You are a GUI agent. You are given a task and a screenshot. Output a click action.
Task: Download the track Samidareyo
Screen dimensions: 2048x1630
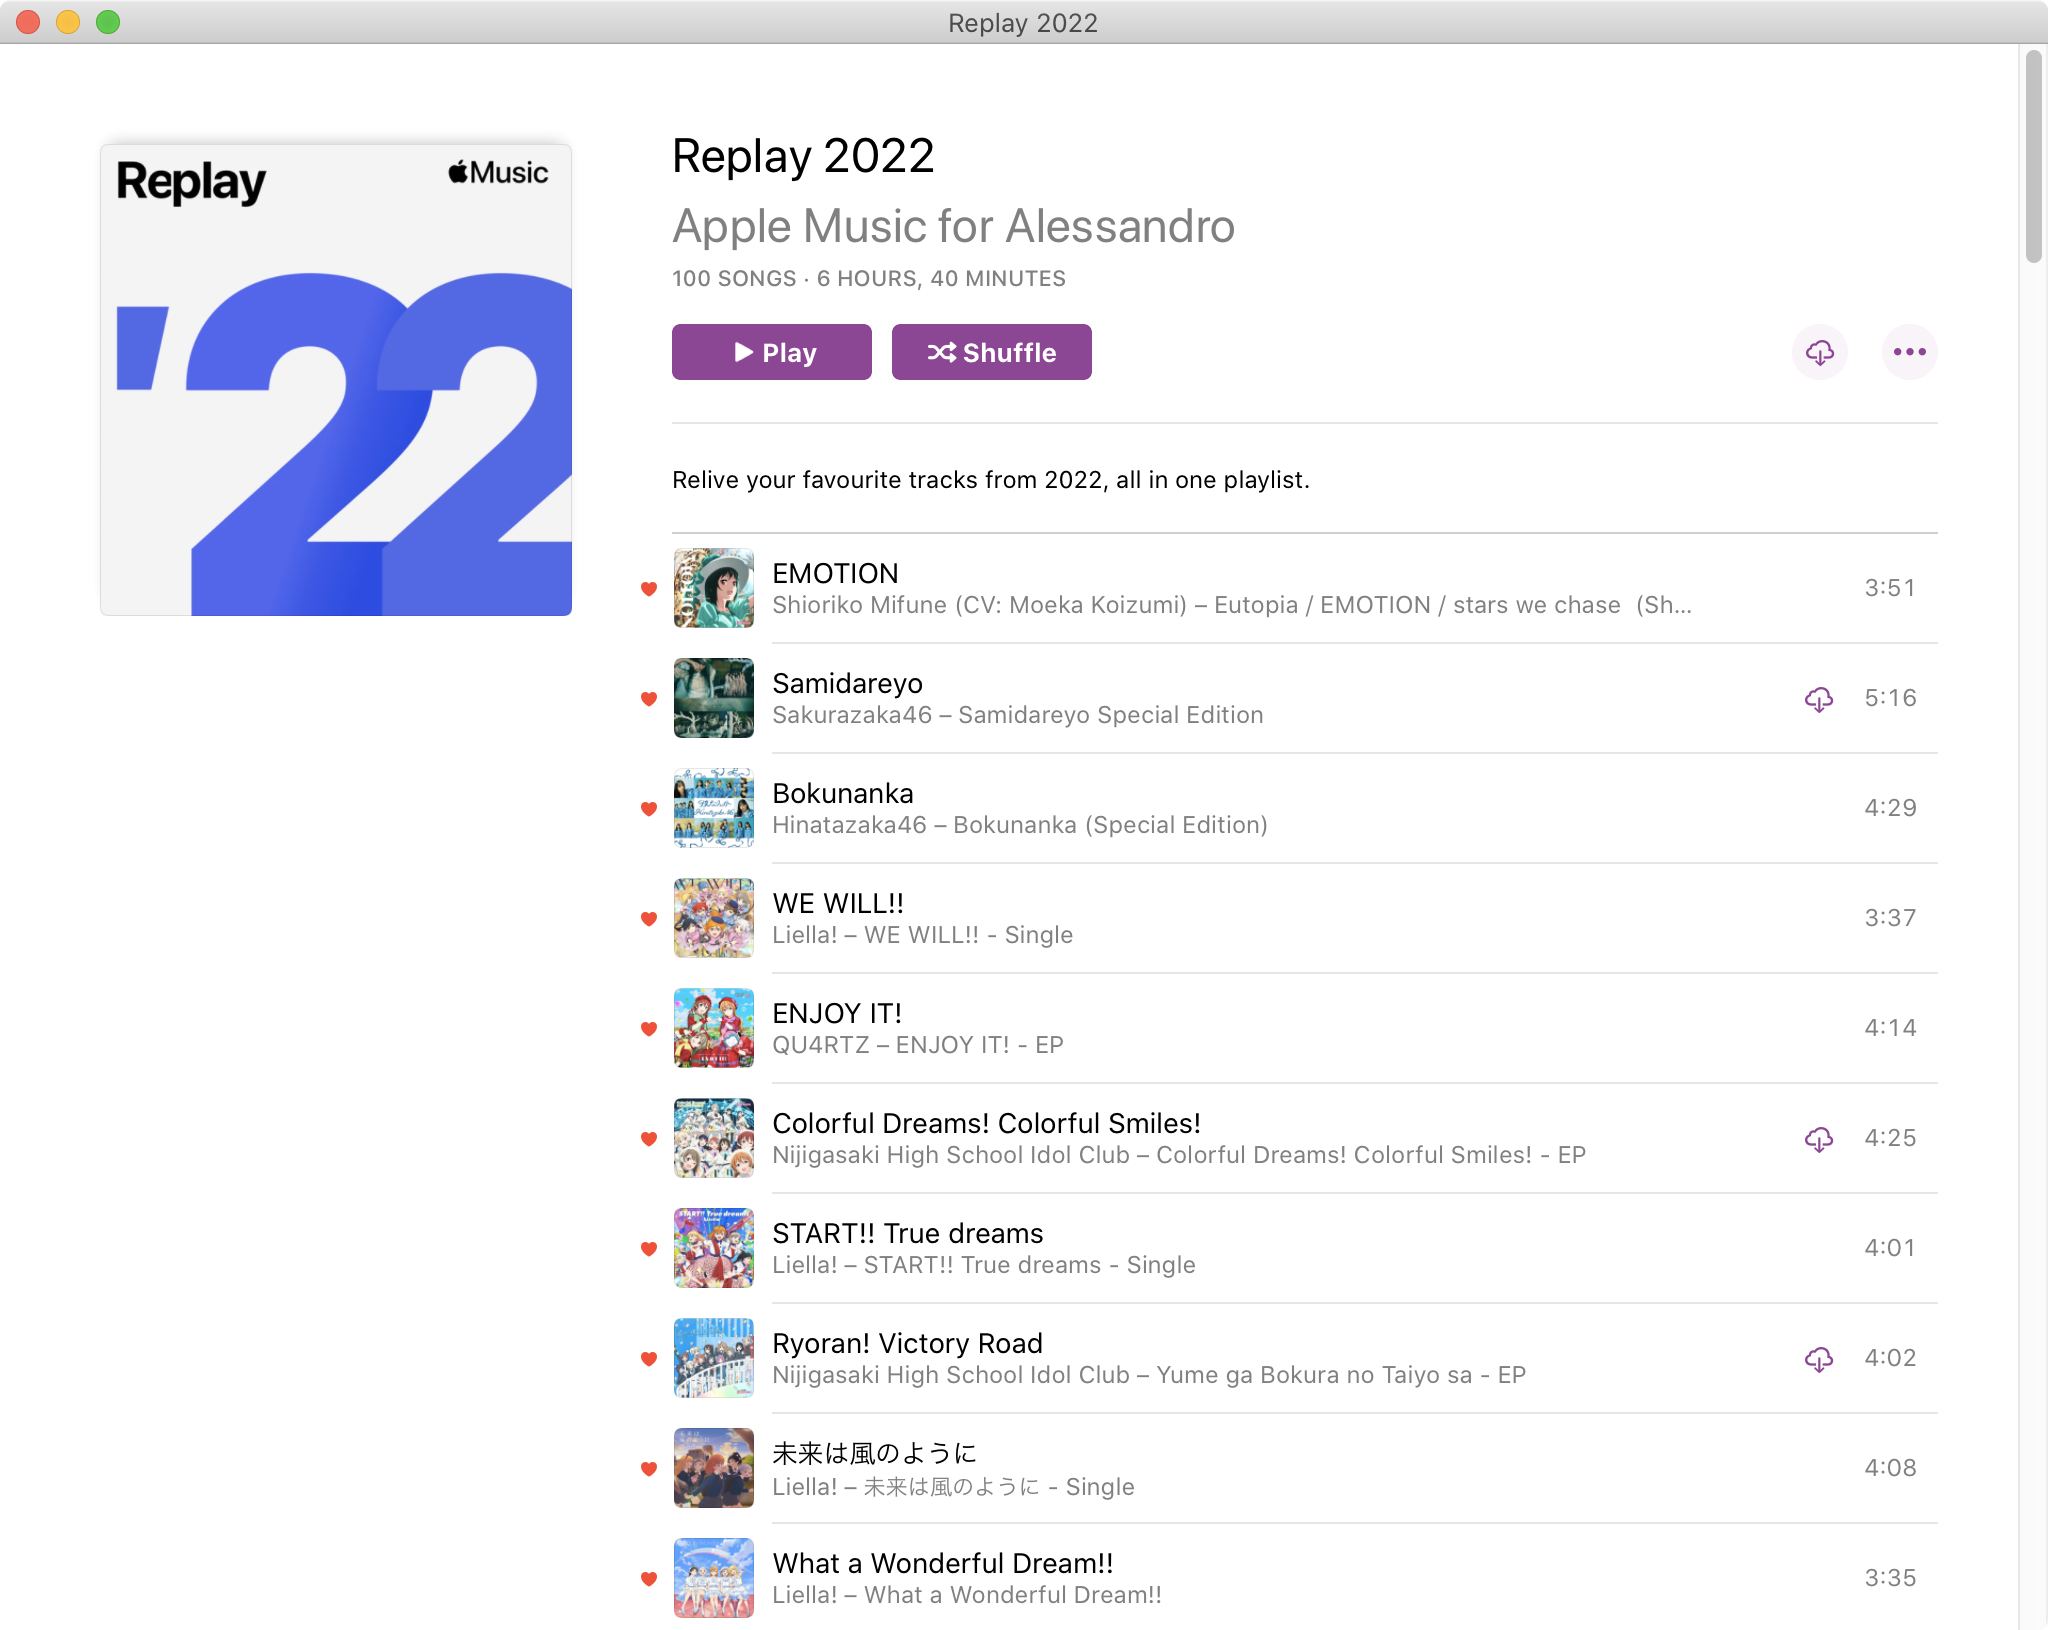pos(1818,699)
